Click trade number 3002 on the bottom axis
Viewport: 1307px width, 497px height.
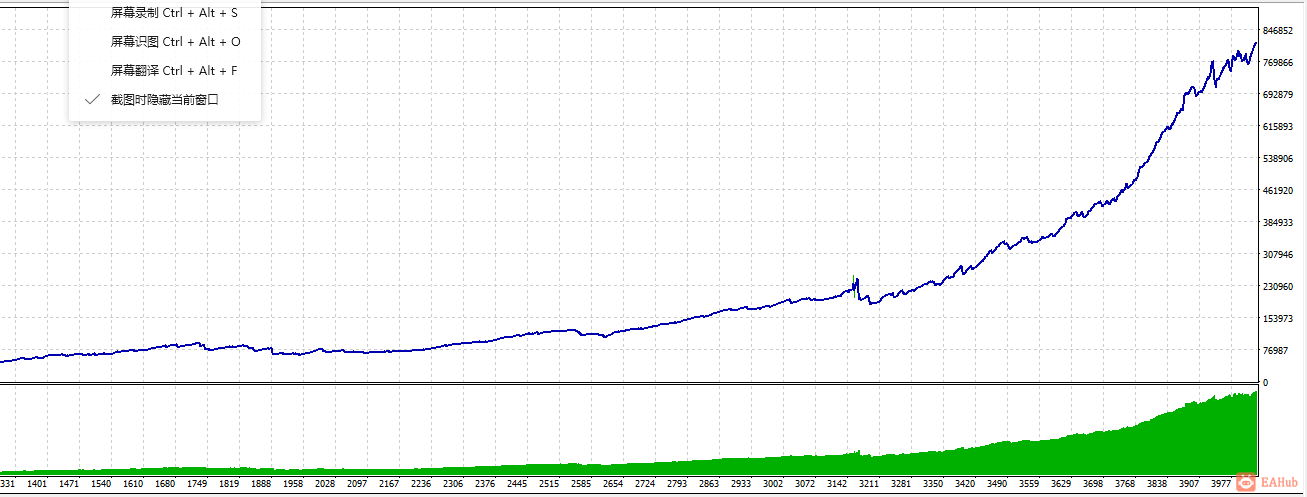(773, 484)
